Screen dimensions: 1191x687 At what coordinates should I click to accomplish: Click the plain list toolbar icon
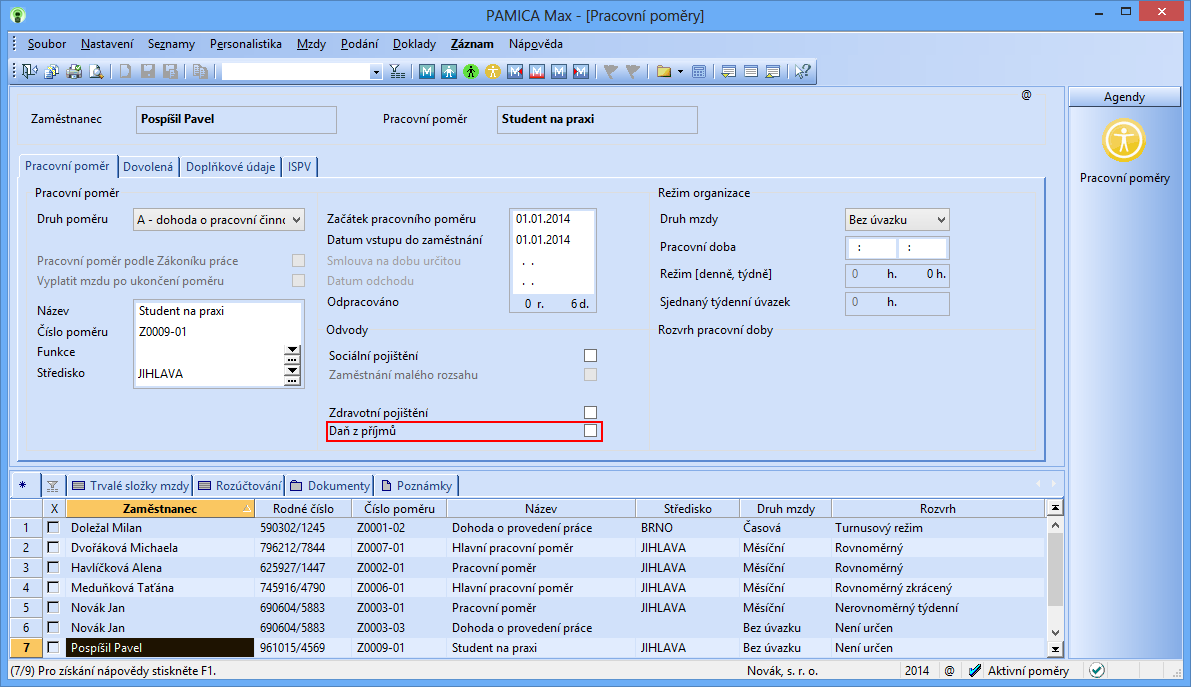[750, 71]
